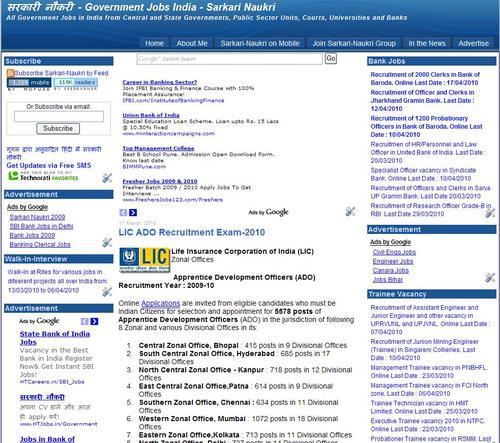Open Management Trainee vacancy in PNBHFL
Image resolution: width=500 pixels, height=443 pixels.
(x=429, y=372)
